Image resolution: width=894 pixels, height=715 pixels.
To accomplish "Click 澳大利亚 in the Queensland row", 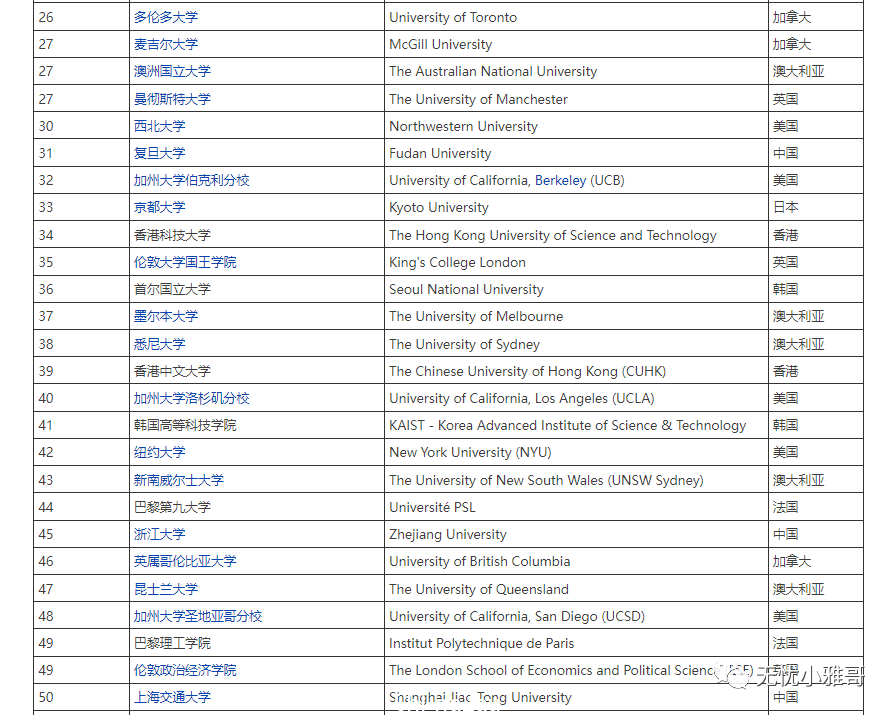I will pyautogui.click(x=798, y=589).
